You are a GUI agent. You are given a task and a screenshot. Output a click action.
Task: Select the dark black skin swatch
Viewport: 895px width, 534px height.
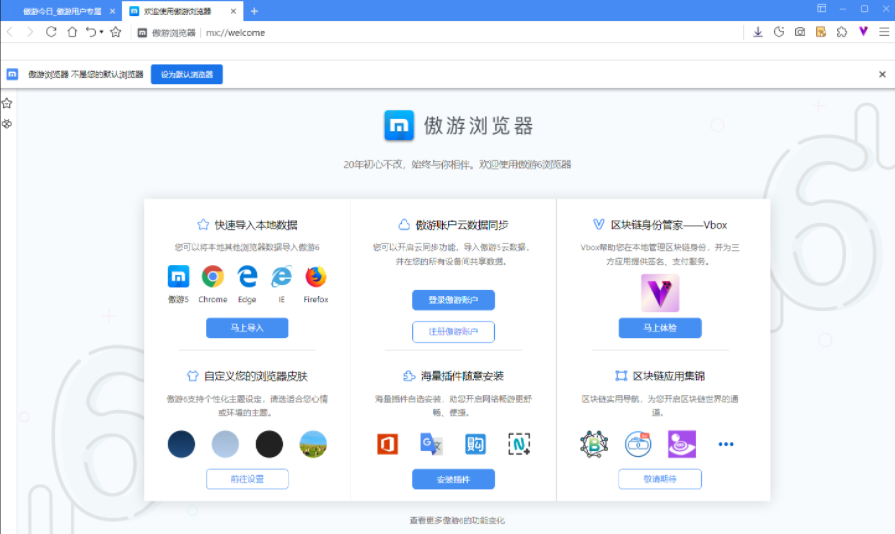coord(269,443)
